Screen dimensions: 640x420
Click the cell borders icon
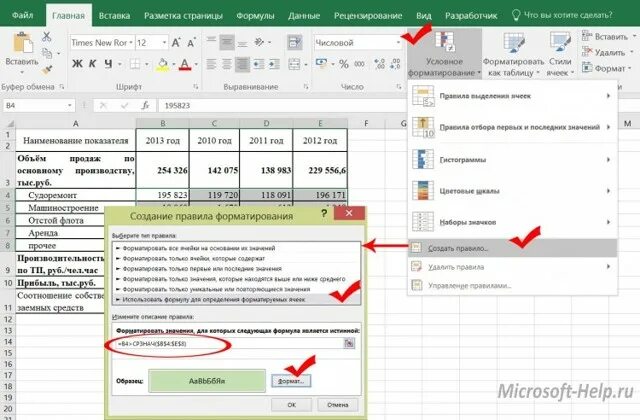point(135,64)
